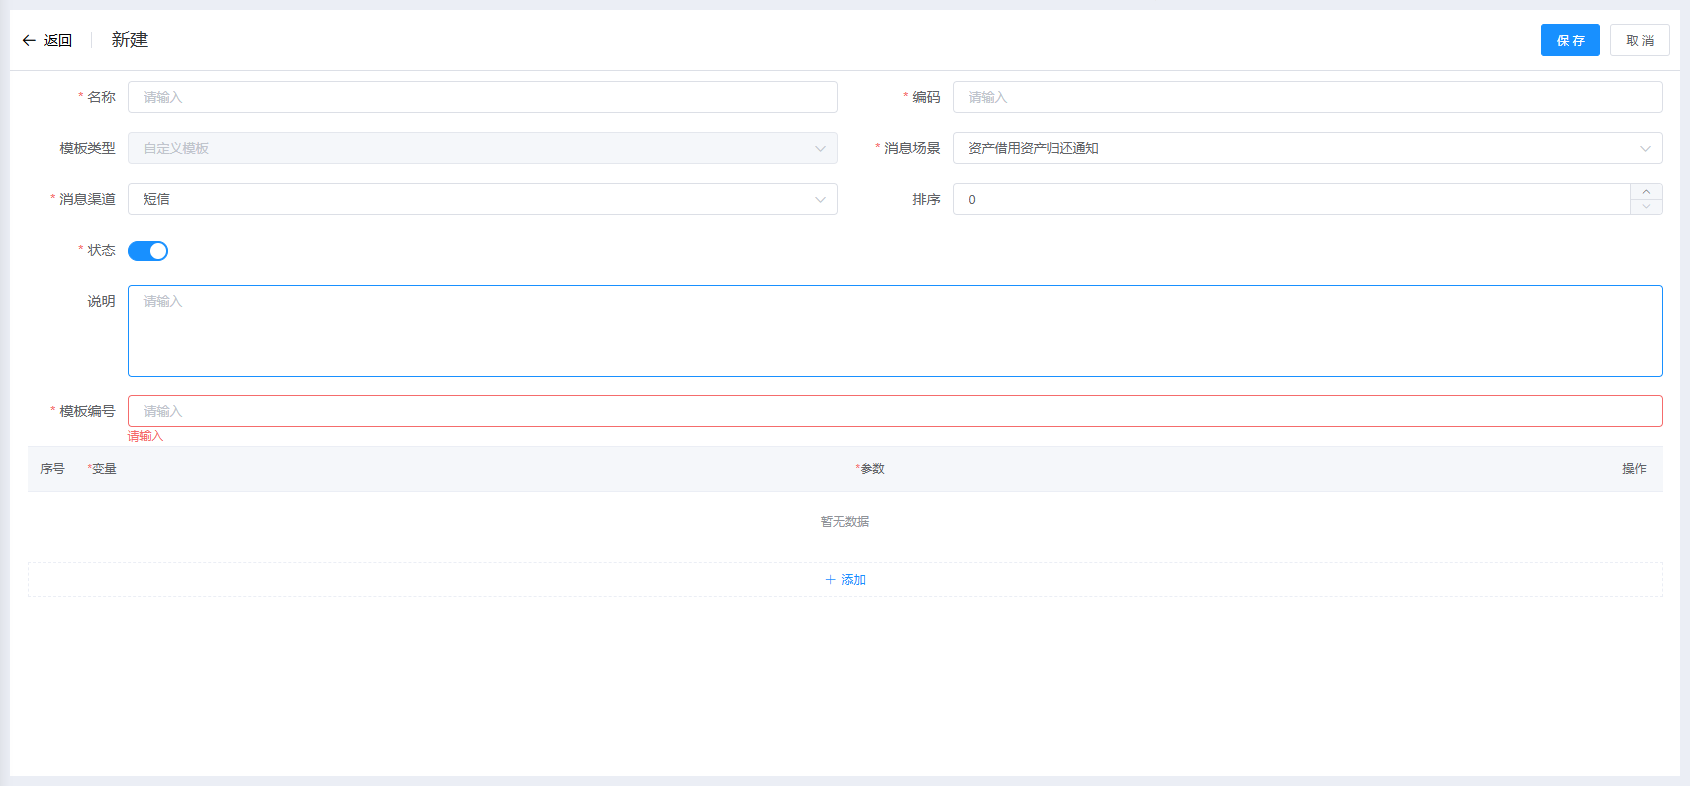Image resolution: width=1690 pixels, height=786 pixels.
Task: Click the plus 添加 row button
Action: (845, 580)
